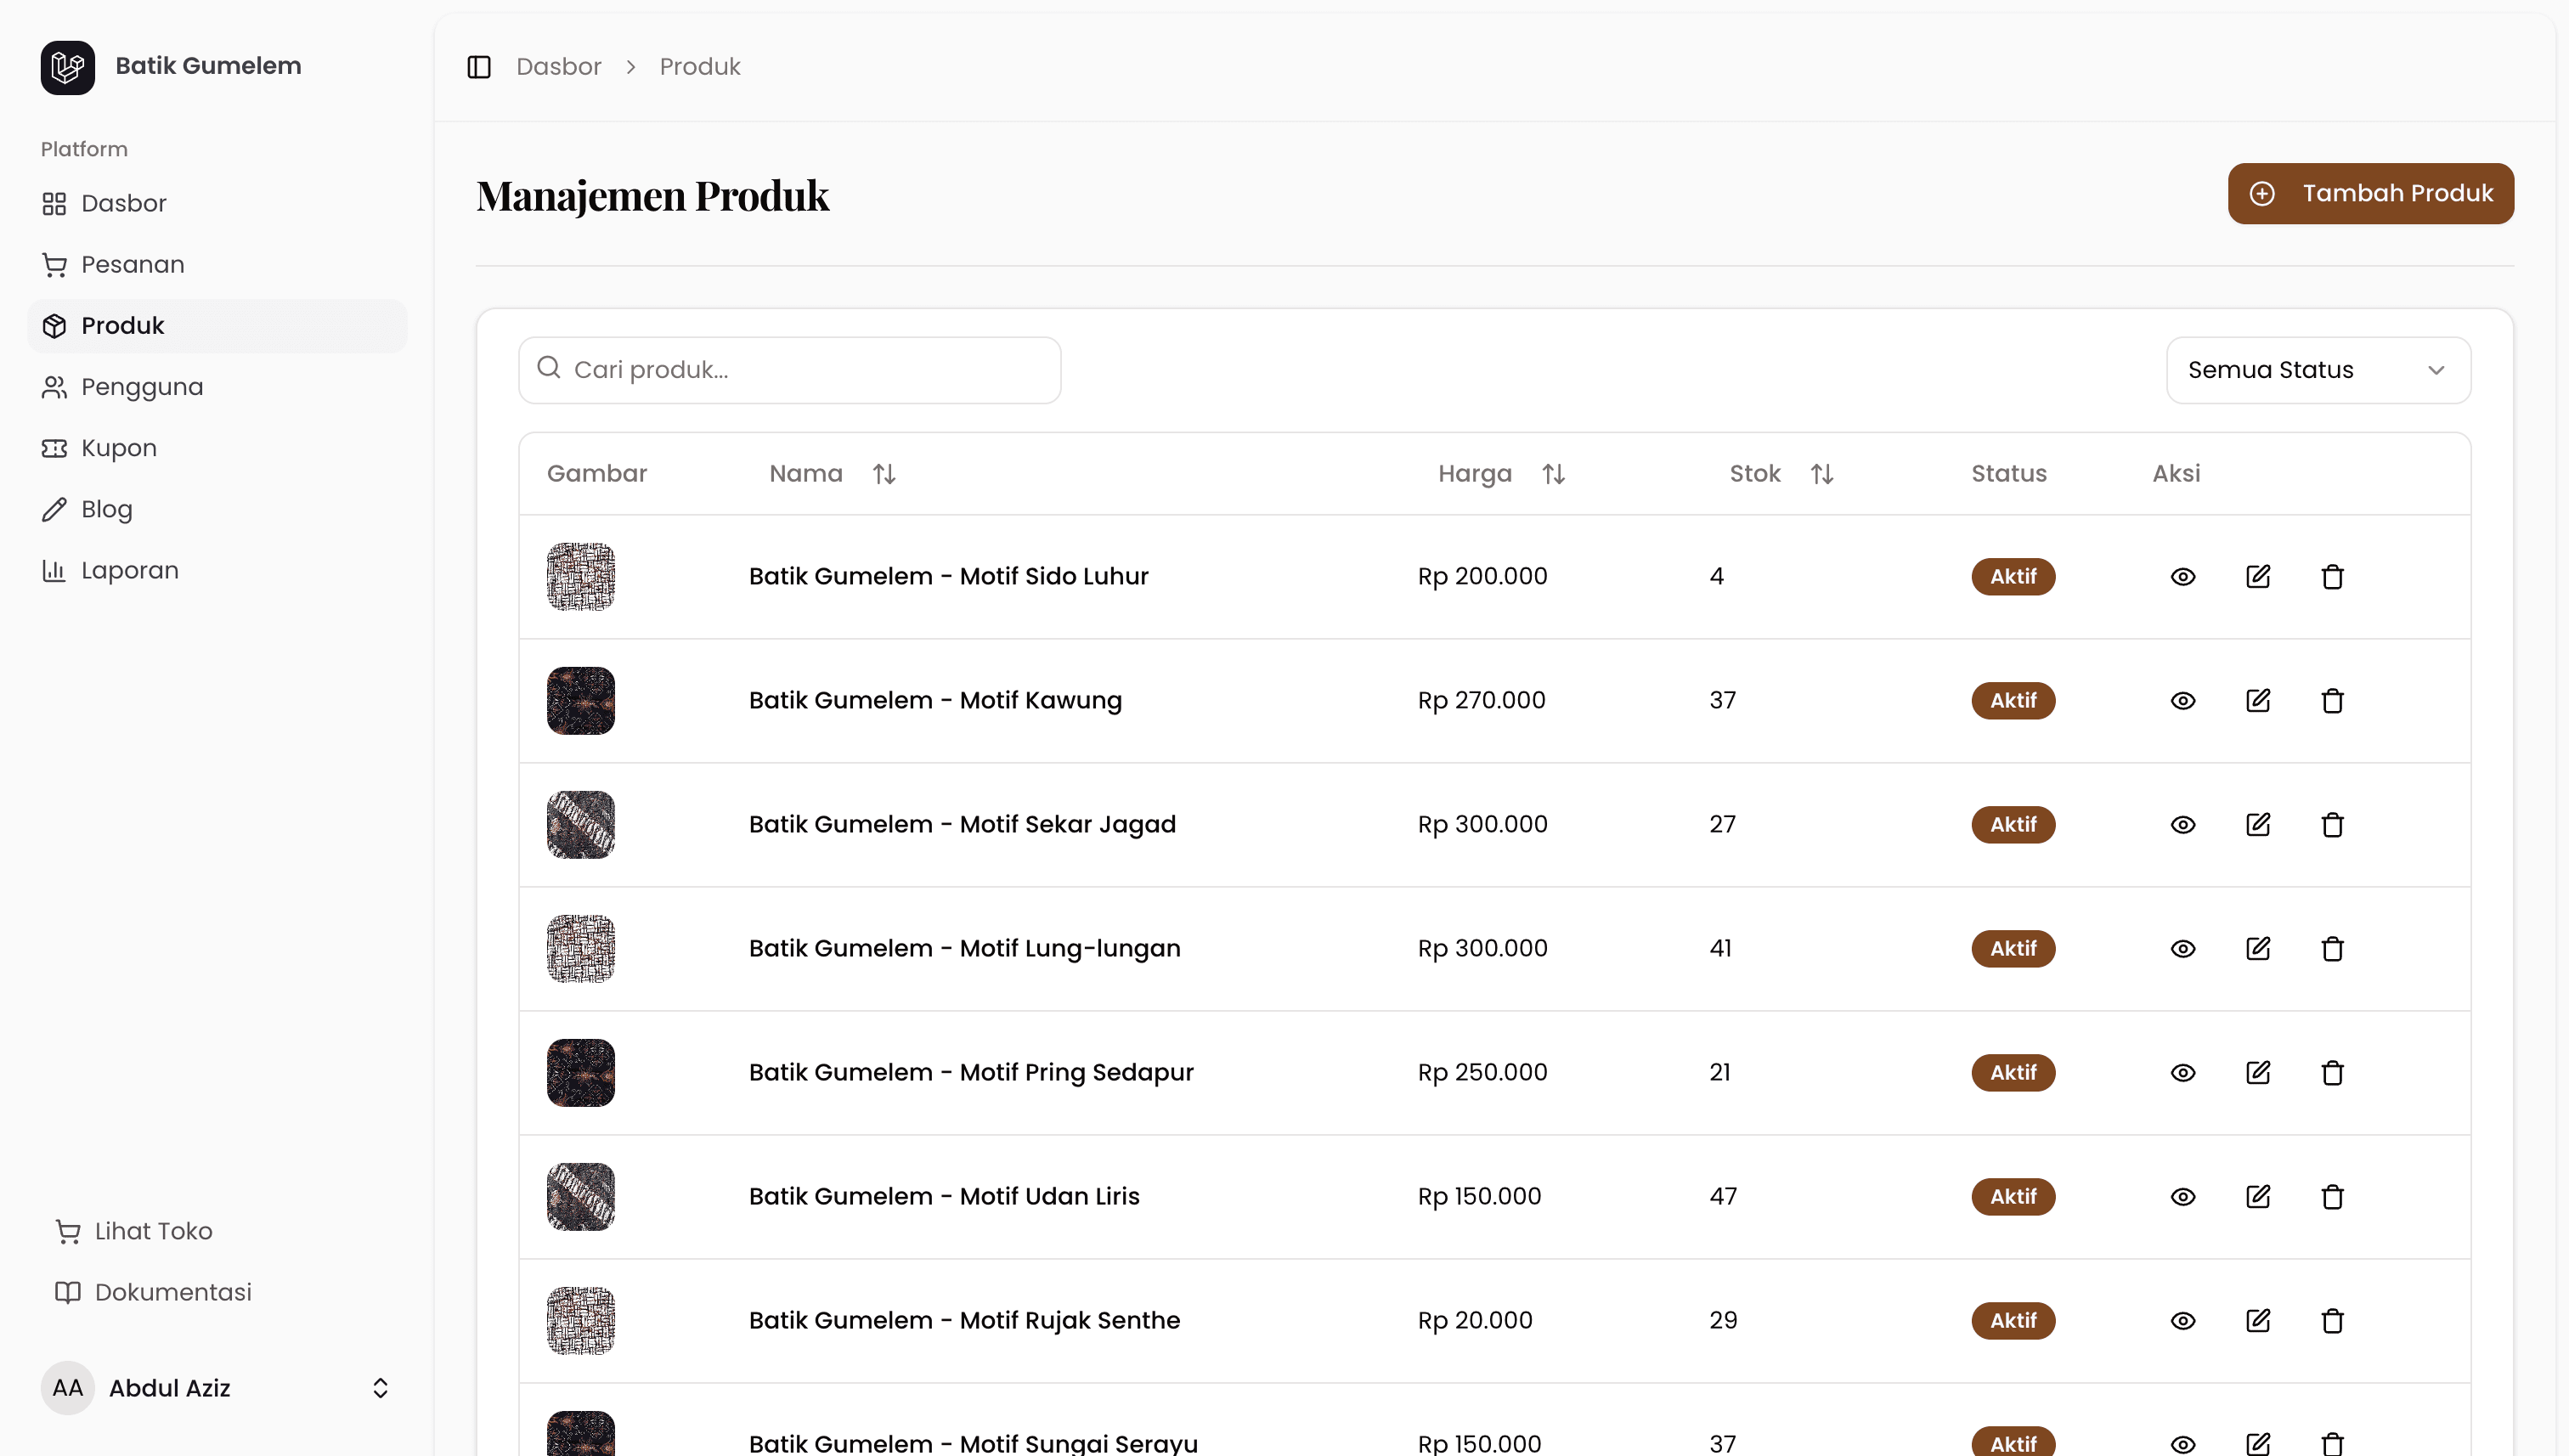Click the Dasbor breadcrumb

(558, 67)
